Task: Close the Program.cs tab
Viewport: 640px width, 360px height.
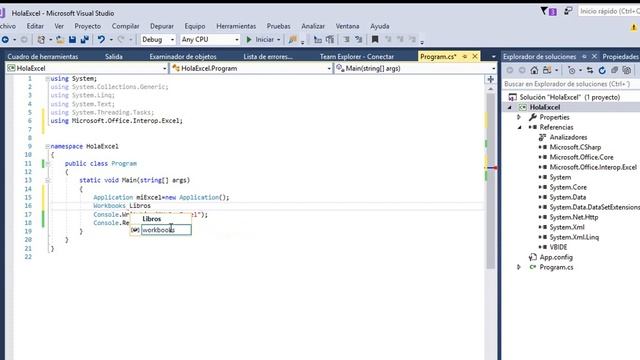Action: pos(475,56)
